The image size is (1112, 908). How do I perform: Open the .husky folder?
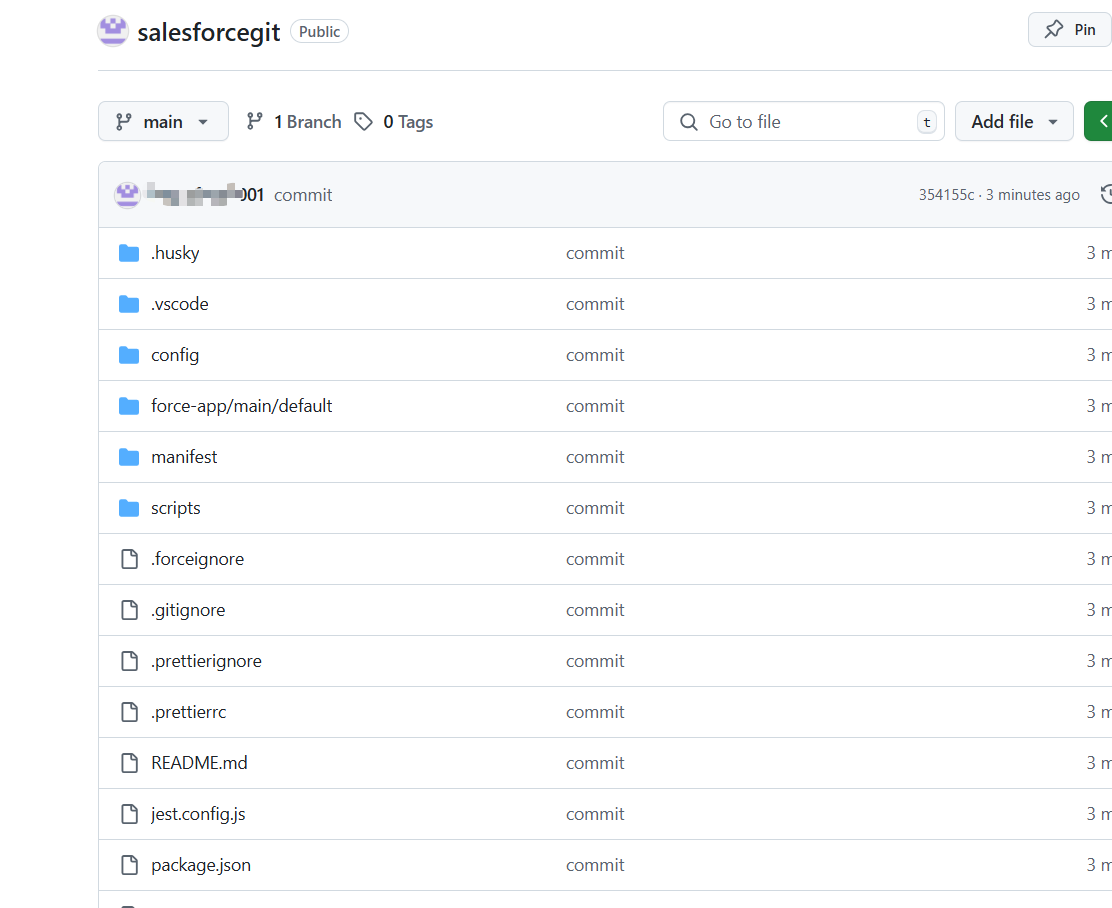point(175,253)
